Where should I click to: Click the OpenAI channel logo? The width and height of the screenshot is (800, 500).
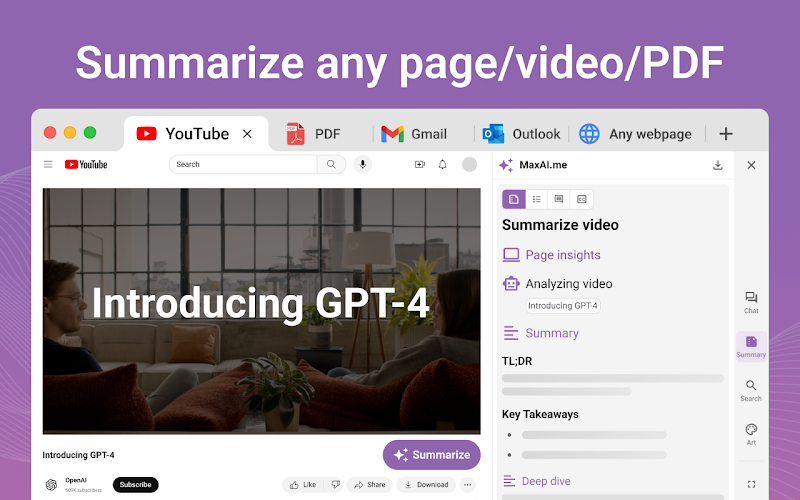[x=51, y=485]
